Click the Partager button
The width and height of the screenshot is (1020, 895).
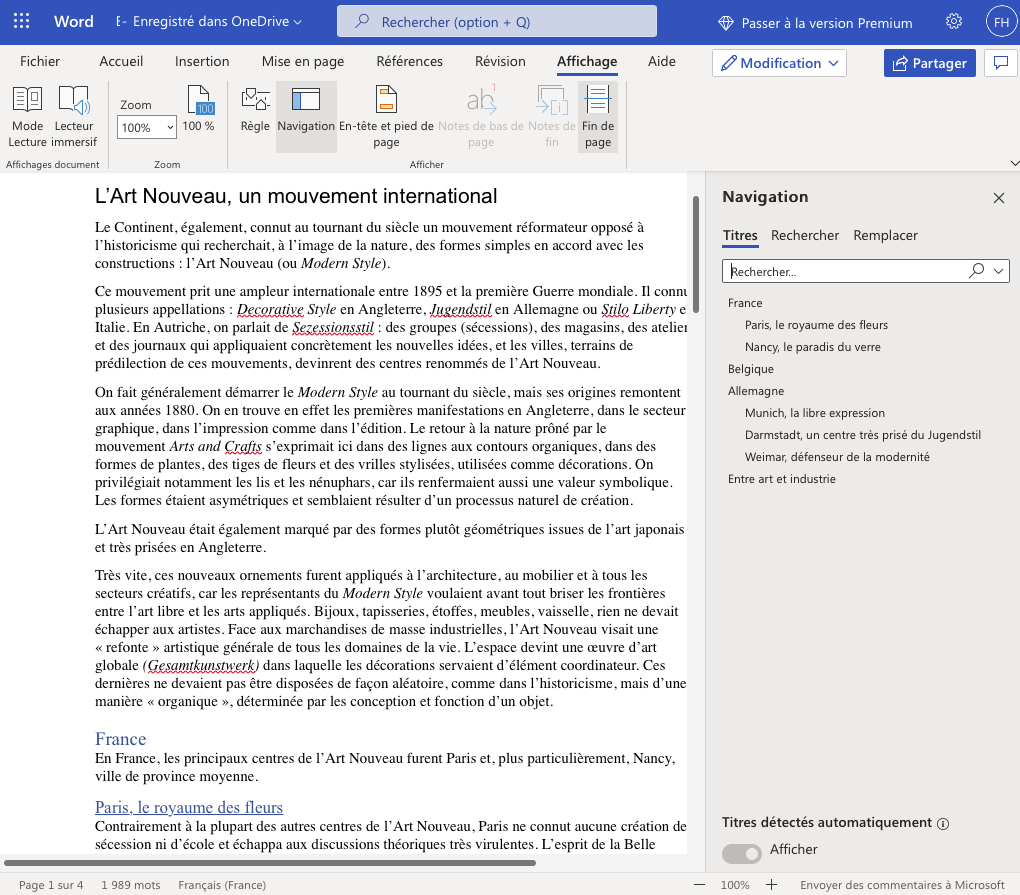(x=930, y=63)
